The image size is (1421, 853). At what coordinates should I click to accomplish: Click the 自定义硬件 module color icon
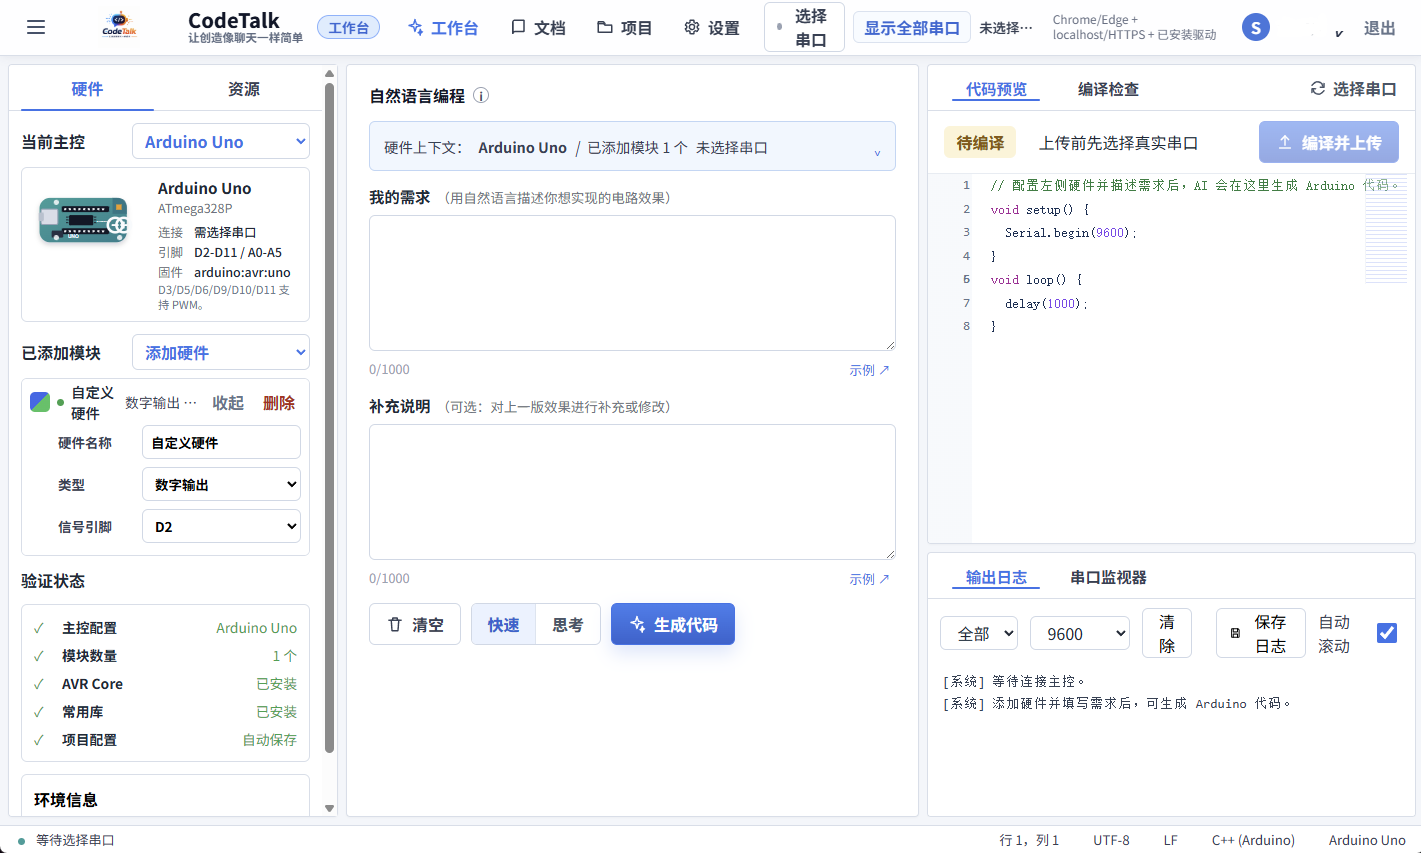pos(40,402)
